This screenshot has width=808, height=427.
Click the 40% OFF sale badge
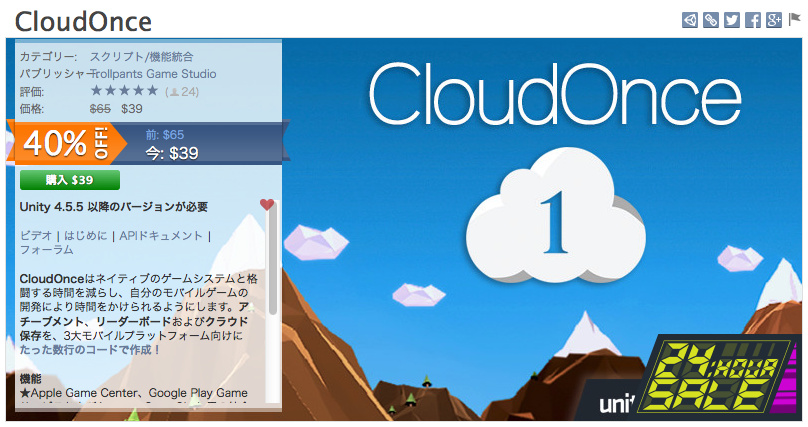pyautogui.click(x=67, y=143)
